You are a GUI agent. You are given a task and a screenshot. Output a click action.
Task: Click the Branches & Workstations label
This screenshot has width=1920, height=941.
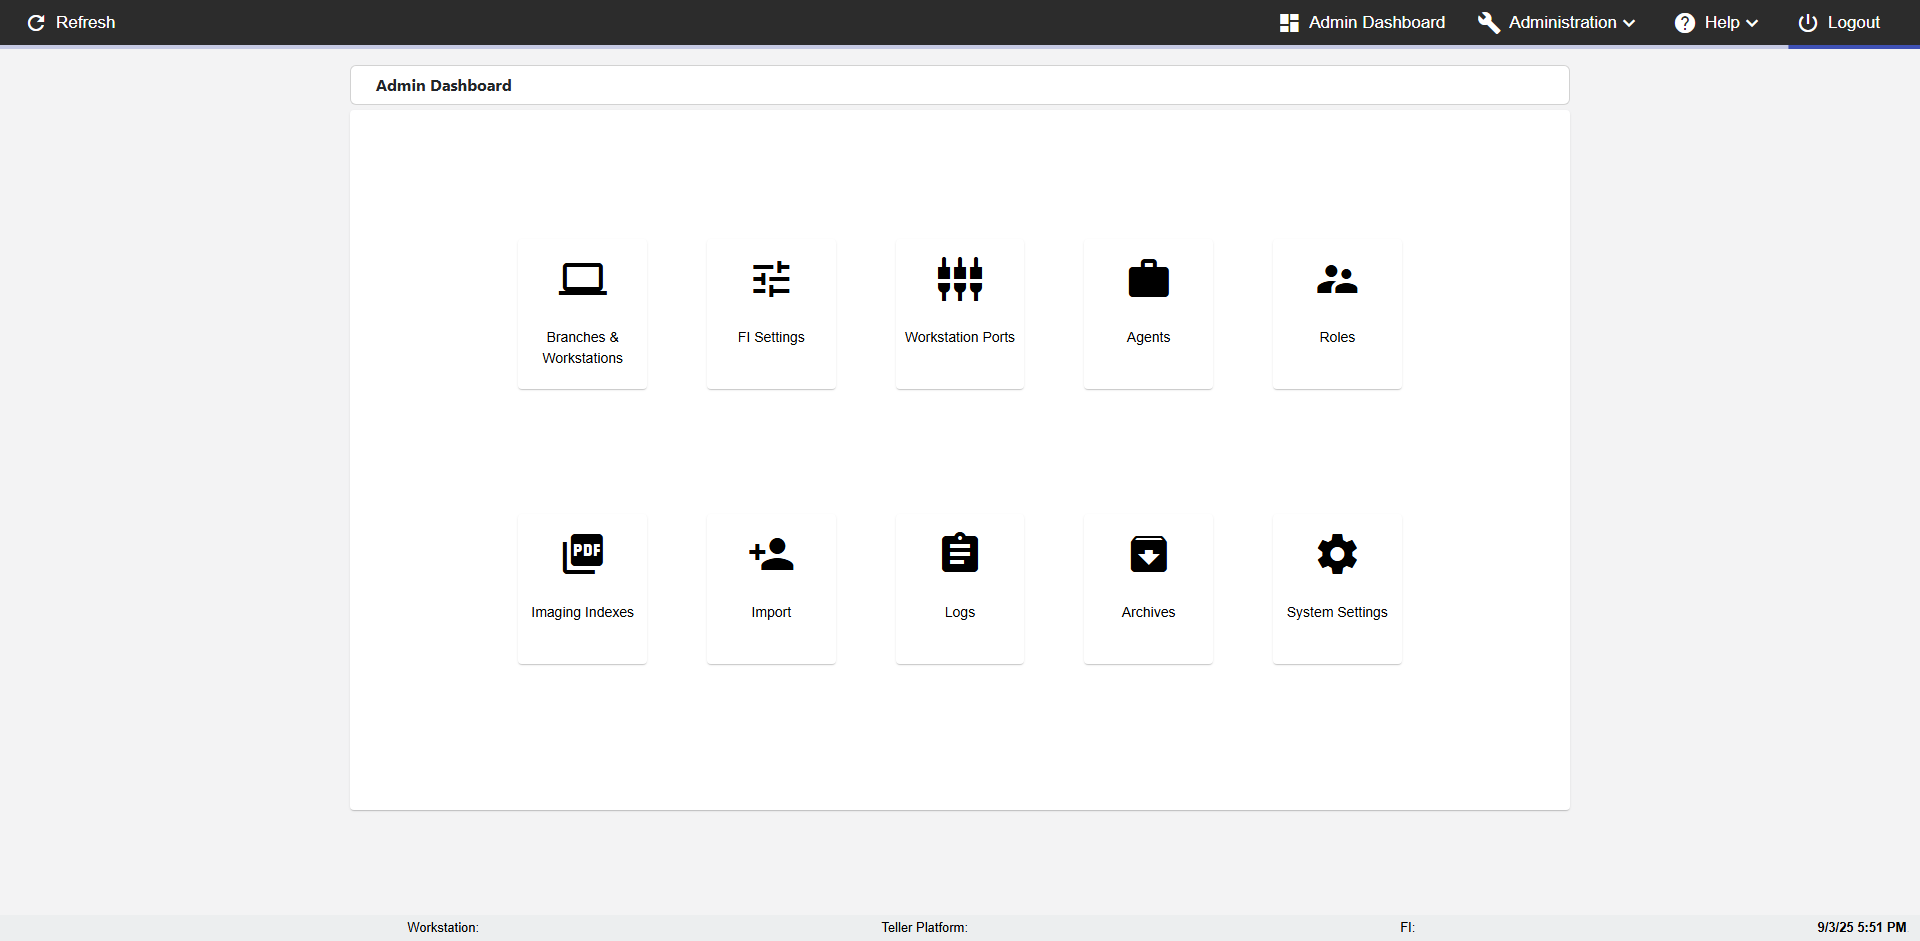582,347
